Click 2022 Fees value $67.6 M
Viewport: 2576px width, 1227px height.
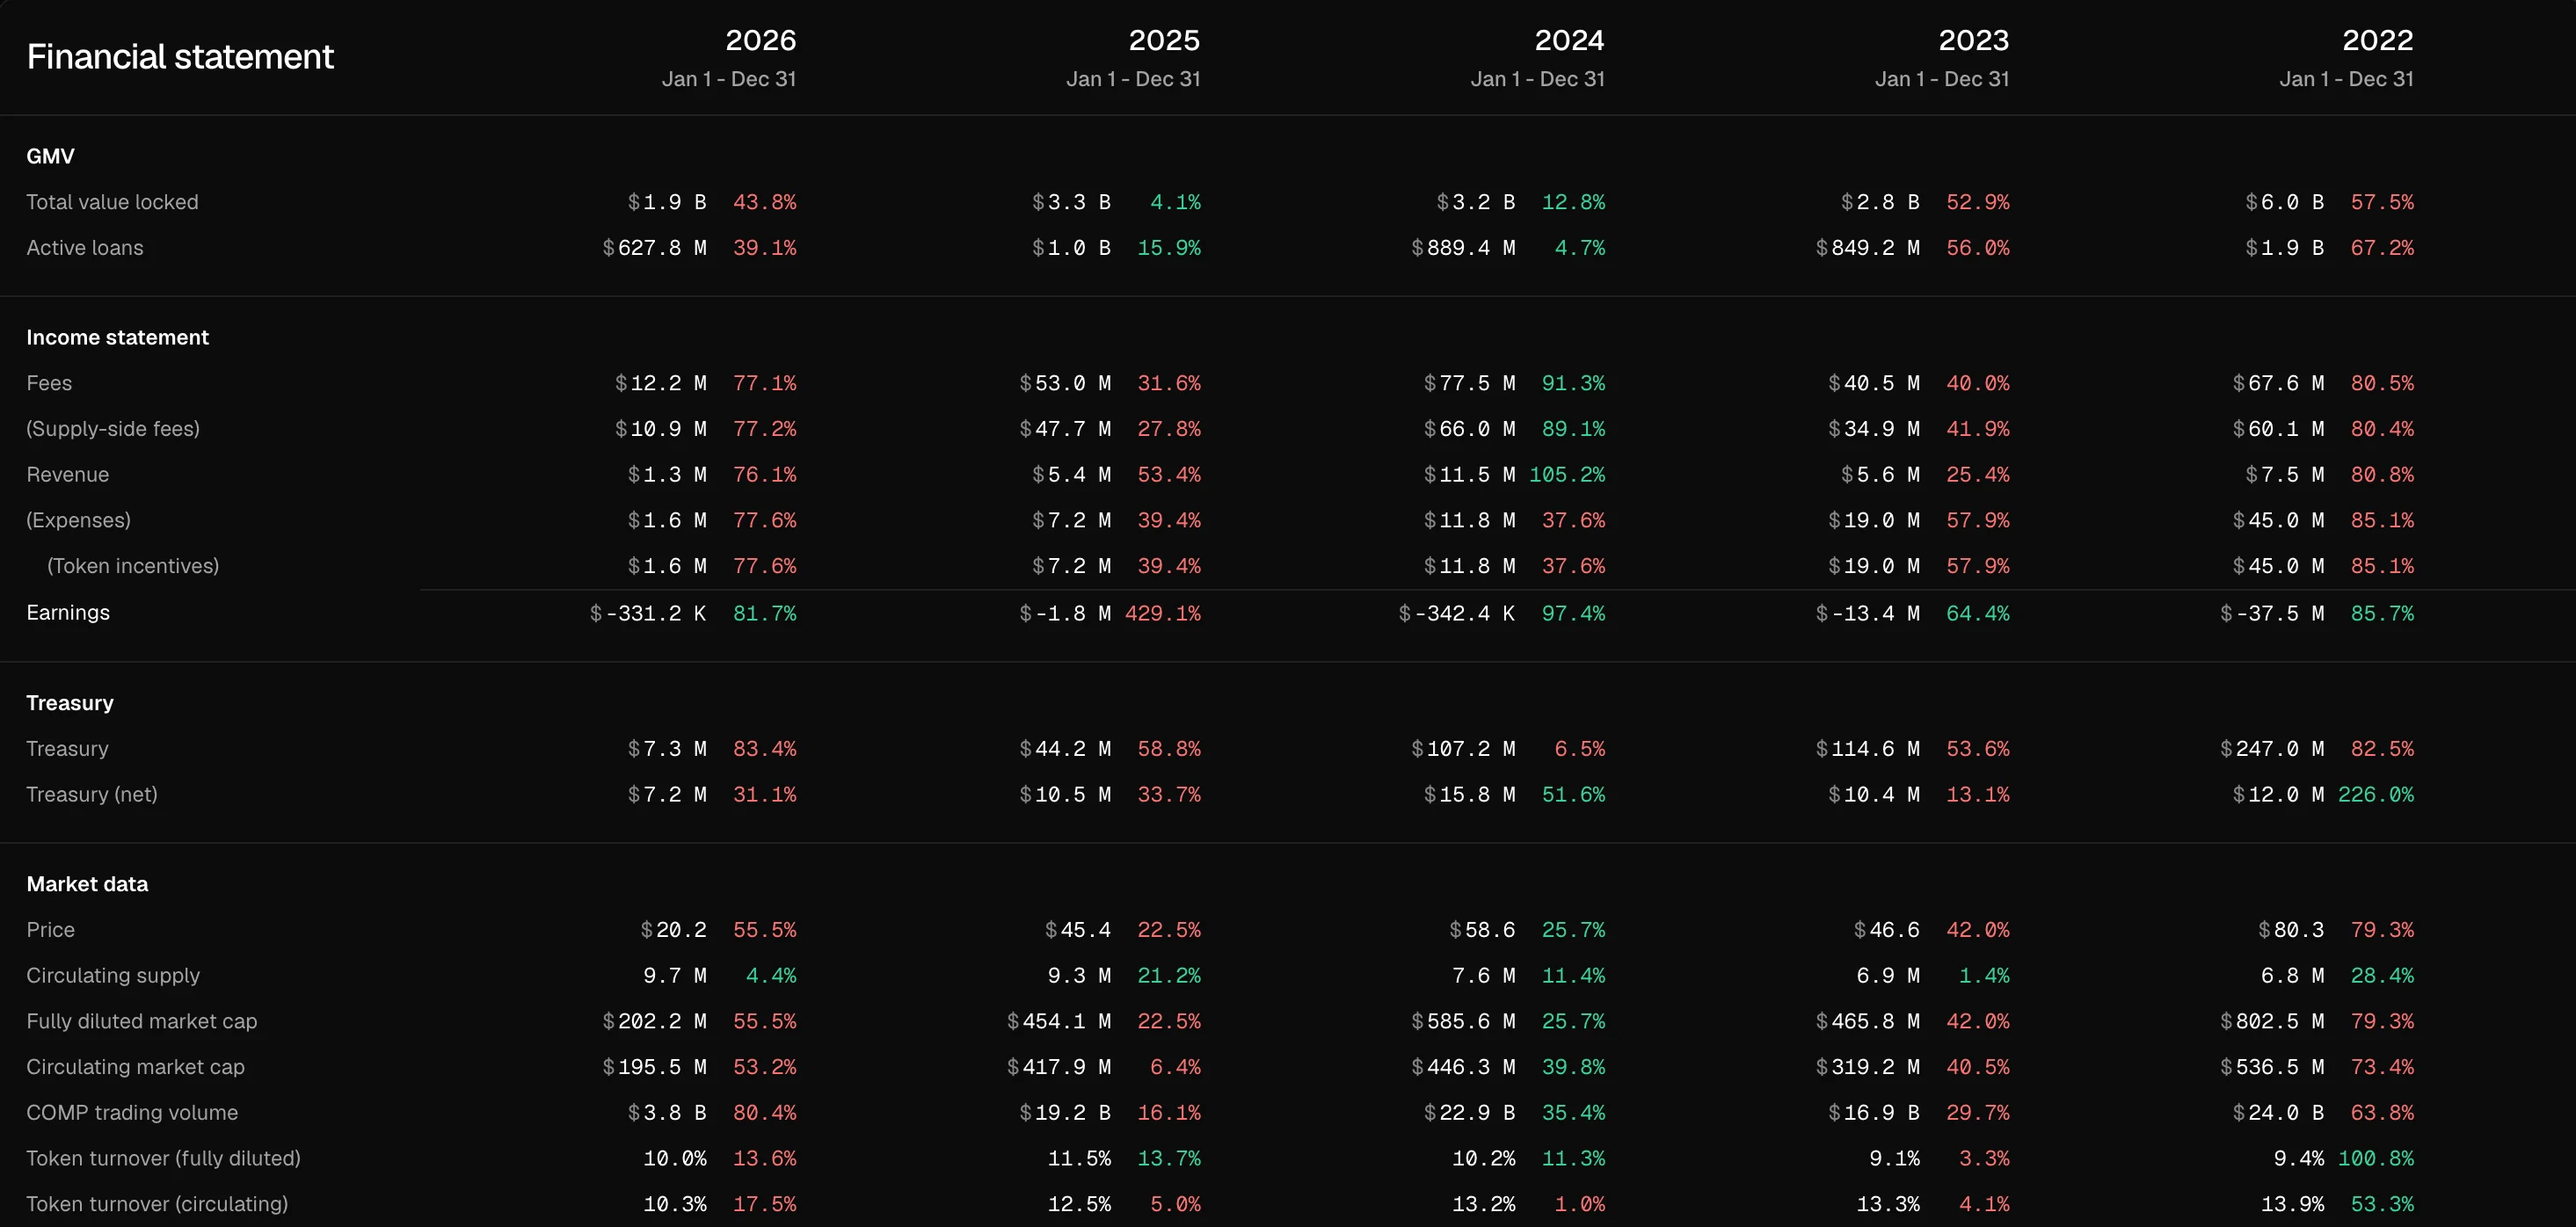pyautogui.click(x=2278, y=383)
